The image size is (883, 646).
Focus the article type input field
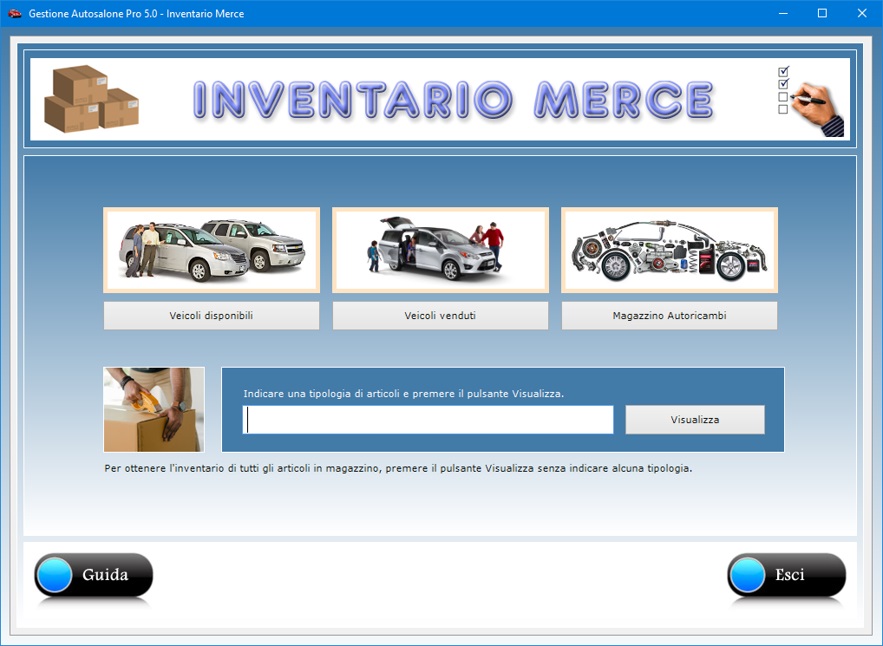(428, 420)
